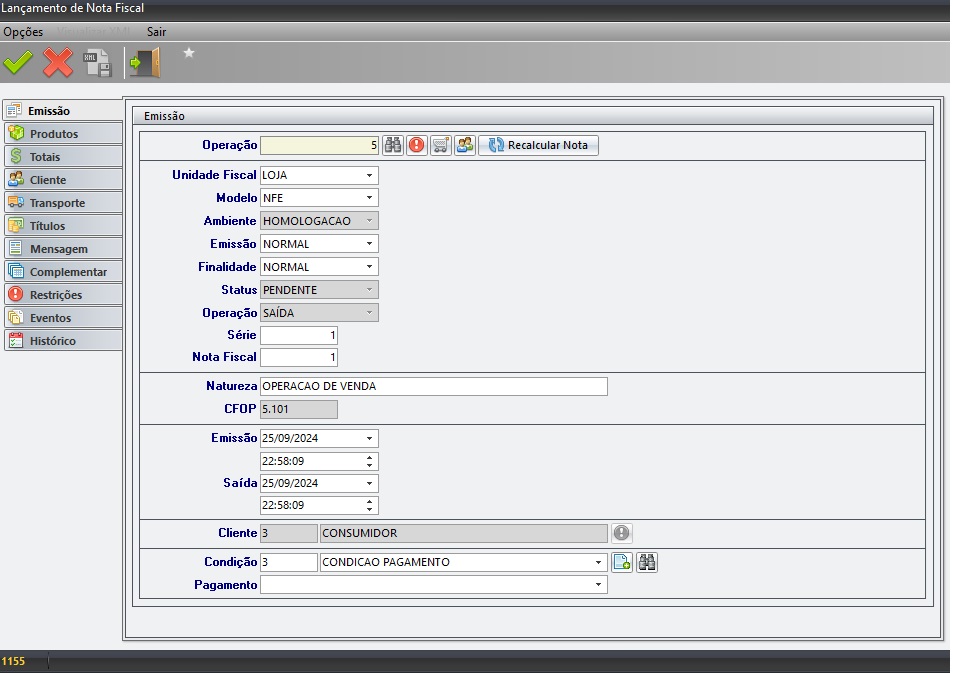Click the green checkmark confirm icon
The height and width of the screenshot is (673, 953).
[x=18, y=63]
